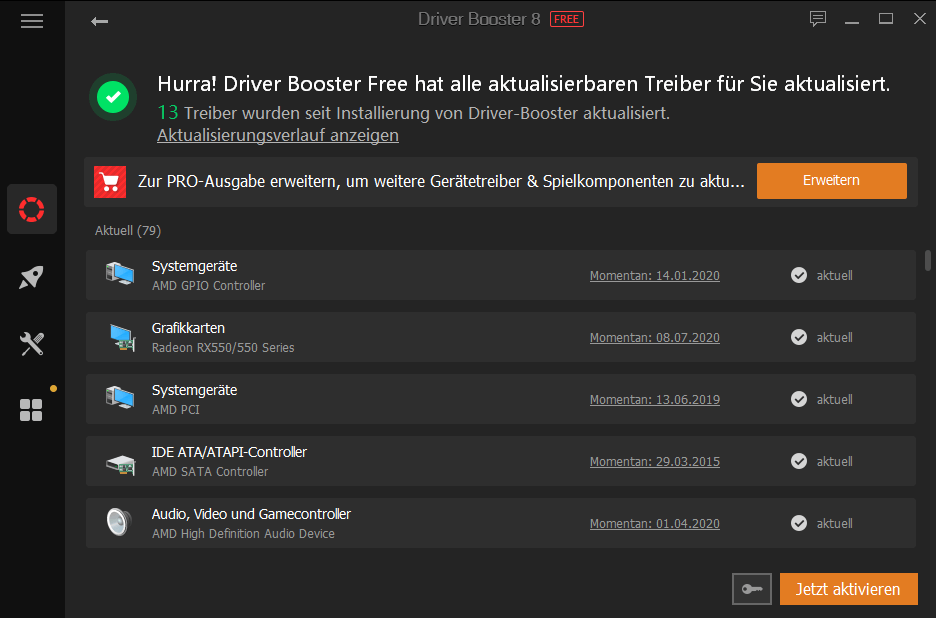This screenshot has height=618, width=936.
Task: Click the driver list scrollbar thumb
Action: [x=928, y=260]
